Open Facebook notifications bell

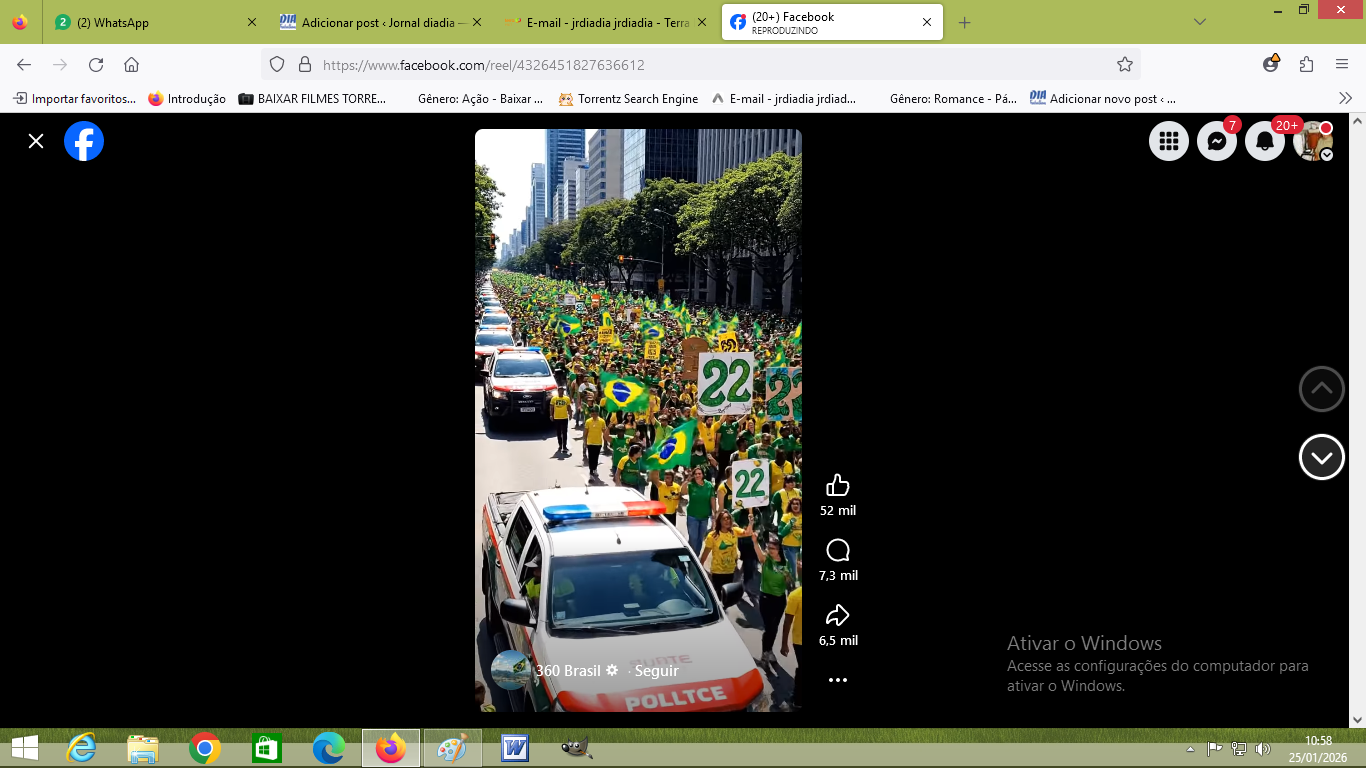[x=1264, y=141]
